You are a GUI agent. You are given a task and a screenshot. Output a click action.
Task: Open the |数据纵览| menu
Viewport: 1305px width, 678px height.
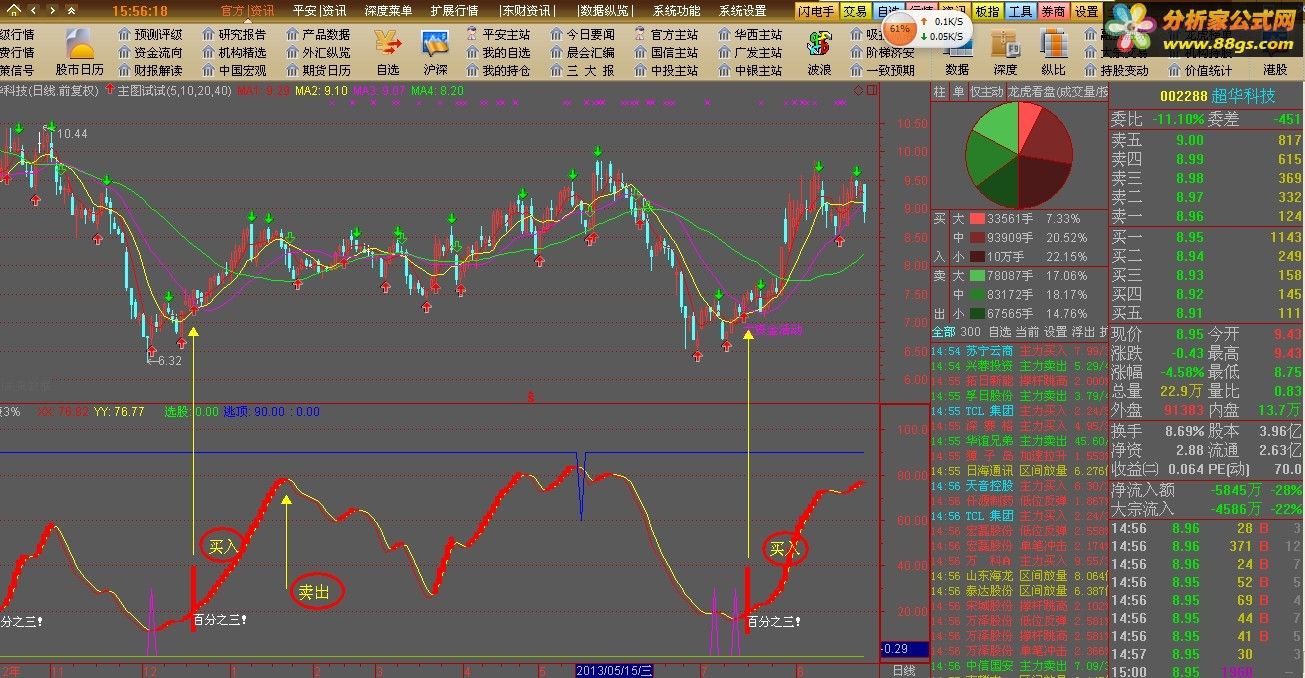(605, 11)
